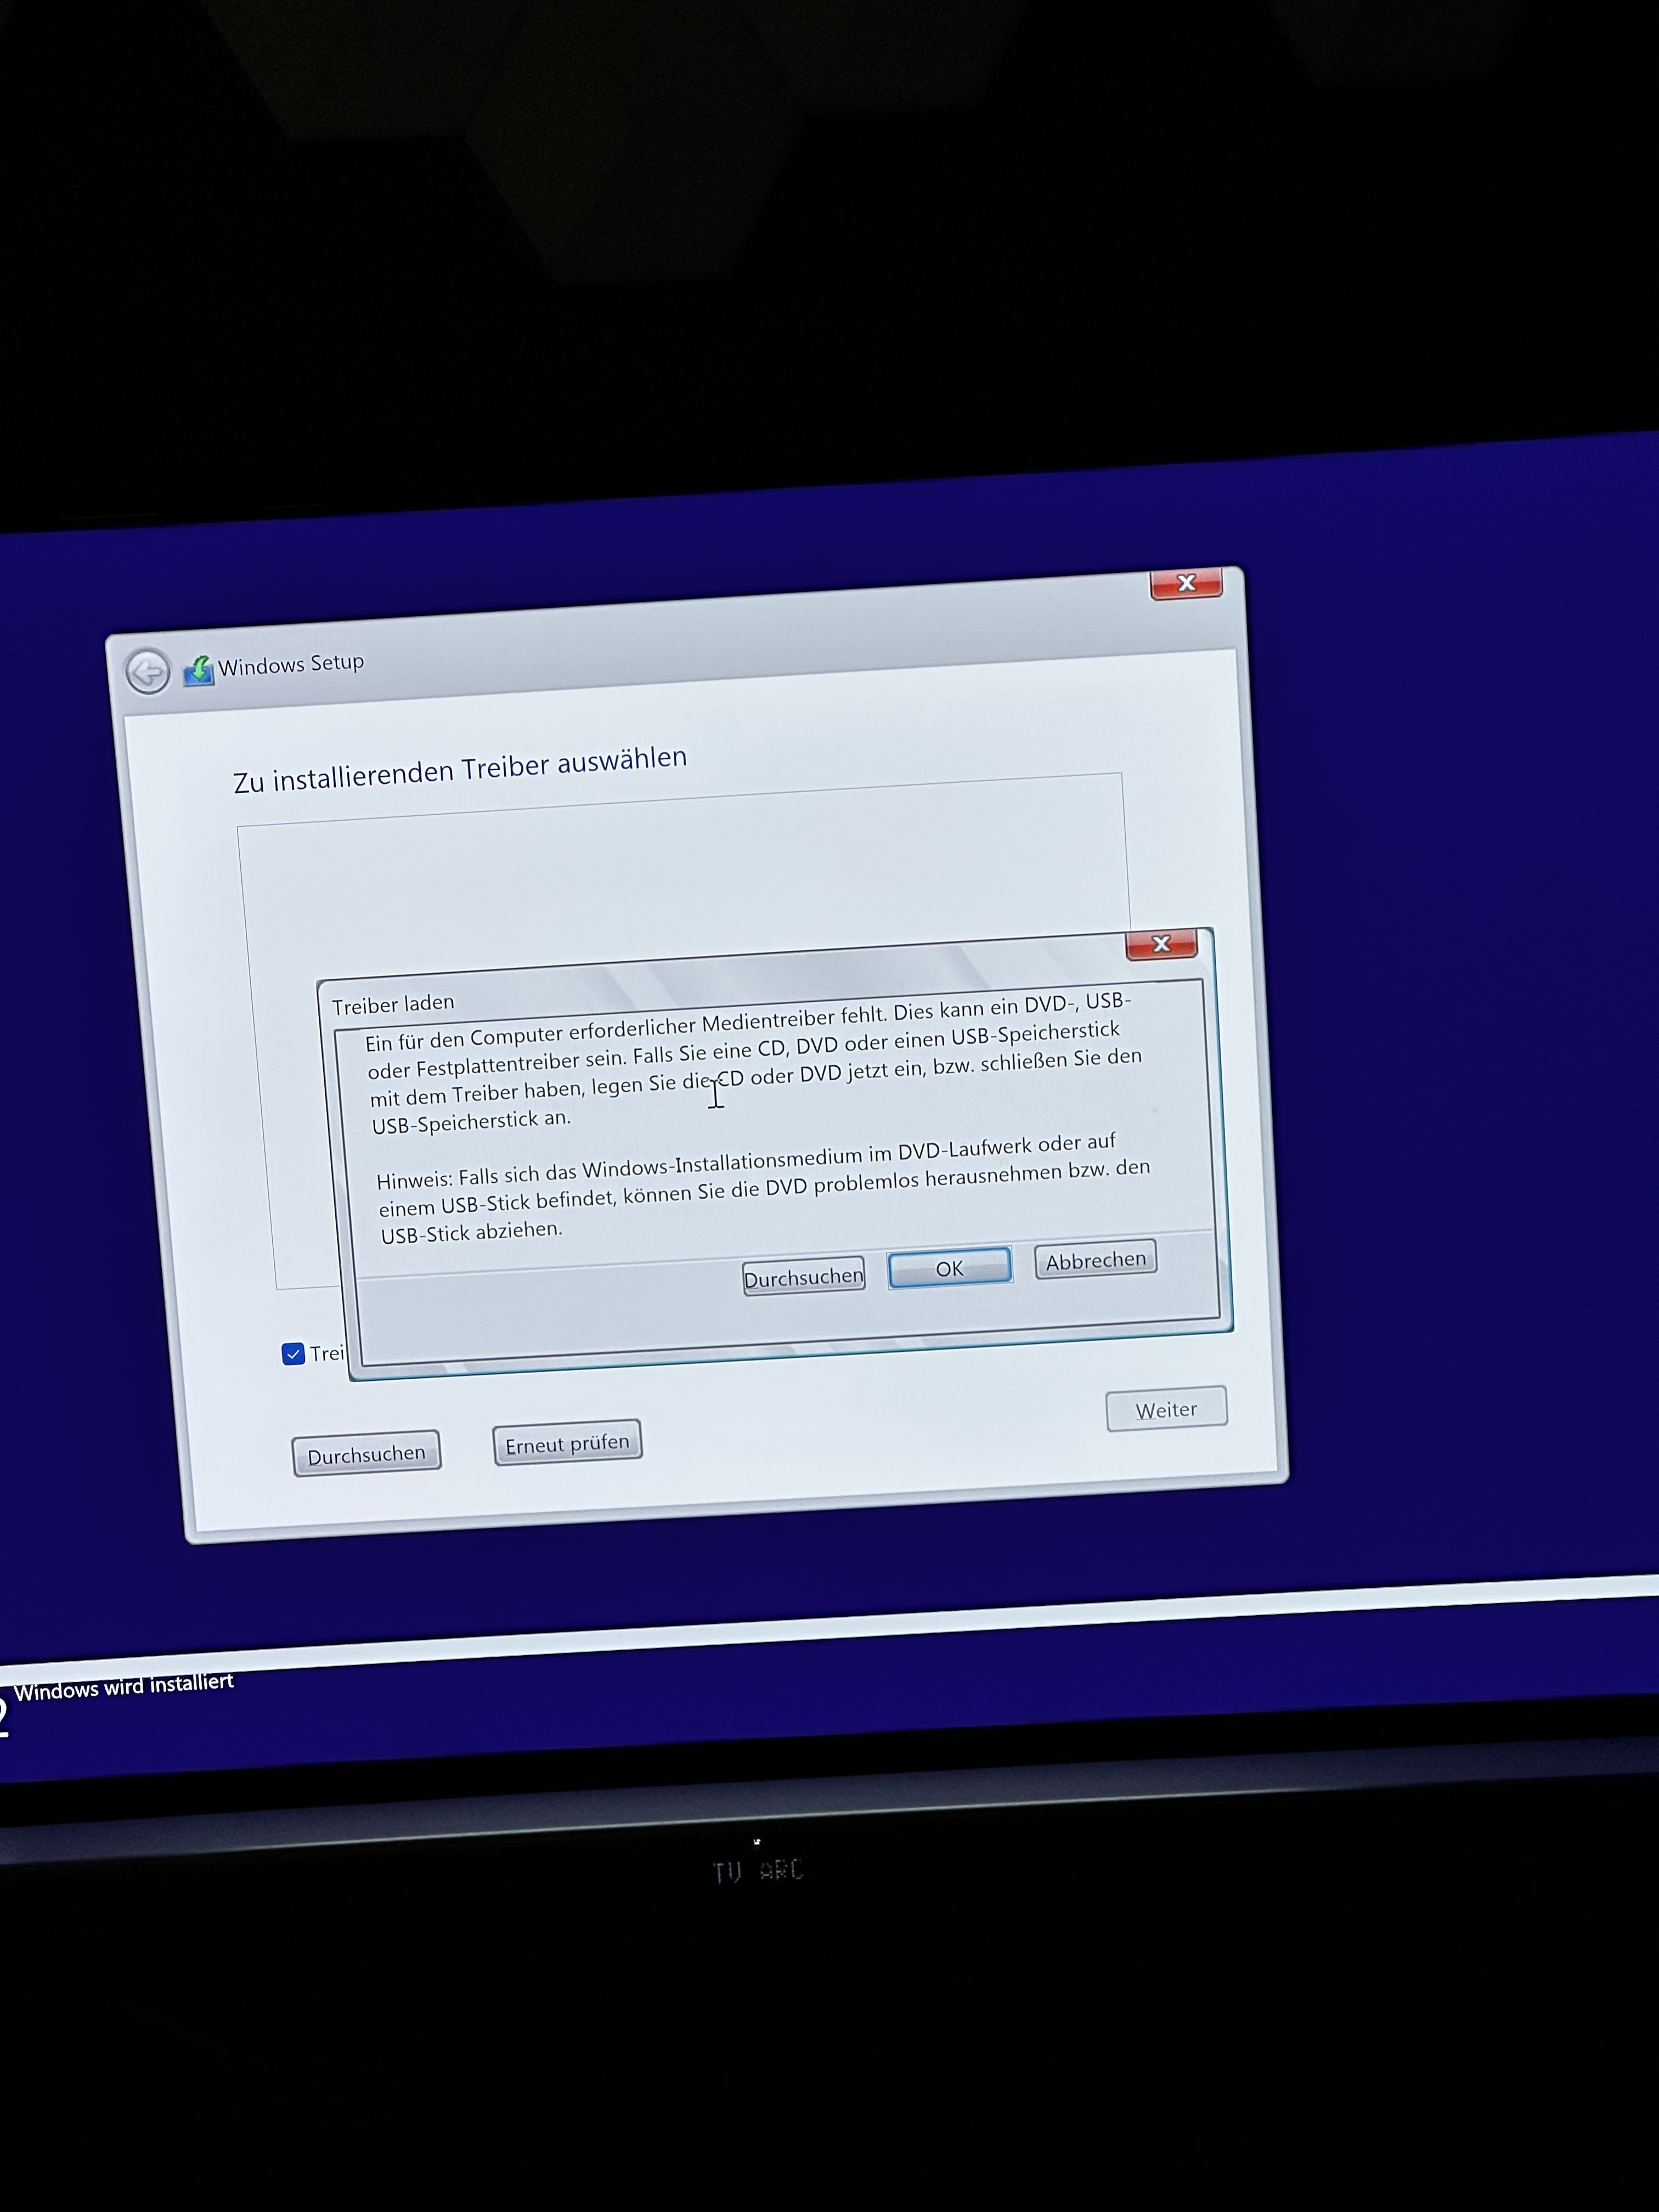Click the Weiter button

pyautogui.click(x=1166, y=1409)
